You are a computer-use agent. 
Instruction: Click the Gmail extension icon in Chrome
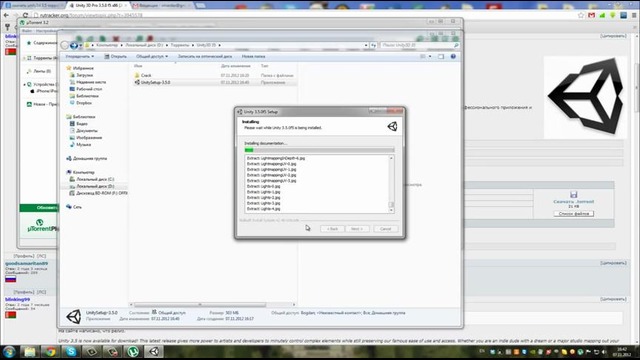(x=591, y=15)
